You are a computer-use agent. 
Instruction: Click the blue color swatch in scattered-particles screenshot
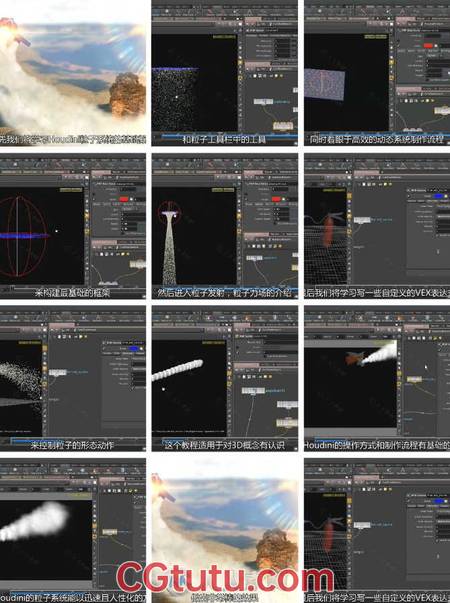tap(134, 348)
